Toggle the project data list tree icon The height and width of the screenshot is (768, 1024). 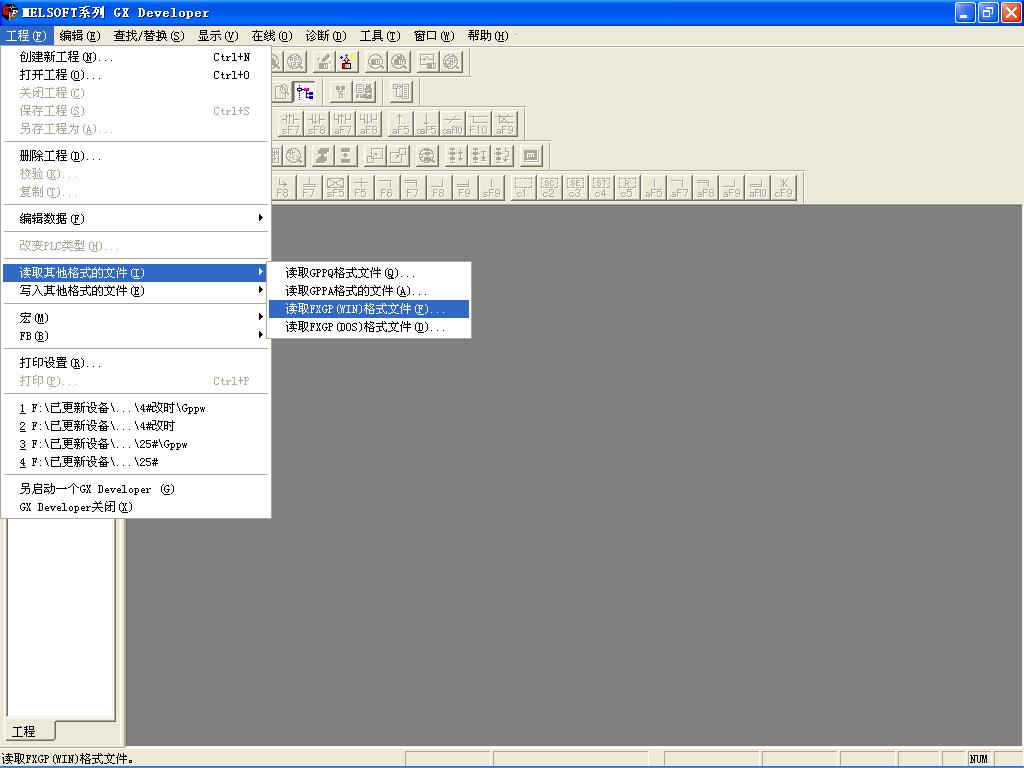(304, 92)
